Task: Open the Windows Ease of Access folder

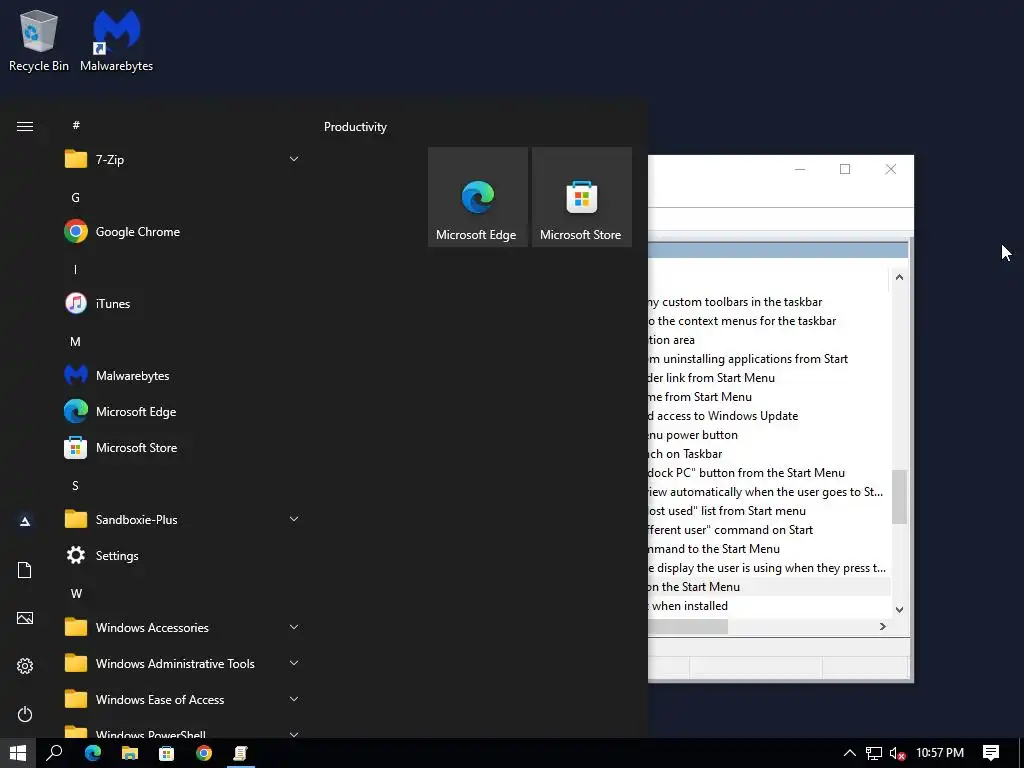Action: point(181,699)
